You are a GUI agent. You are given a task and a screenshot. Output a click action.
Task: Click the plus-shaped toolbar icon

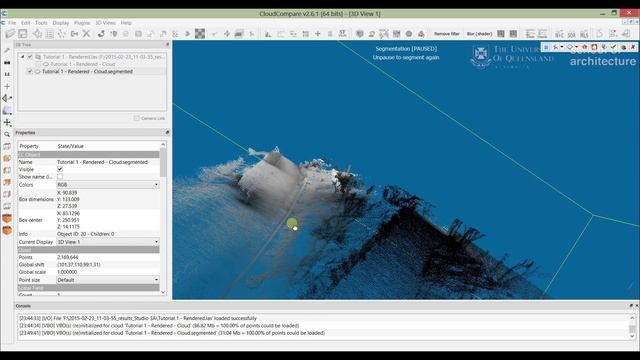coord(318,34)
